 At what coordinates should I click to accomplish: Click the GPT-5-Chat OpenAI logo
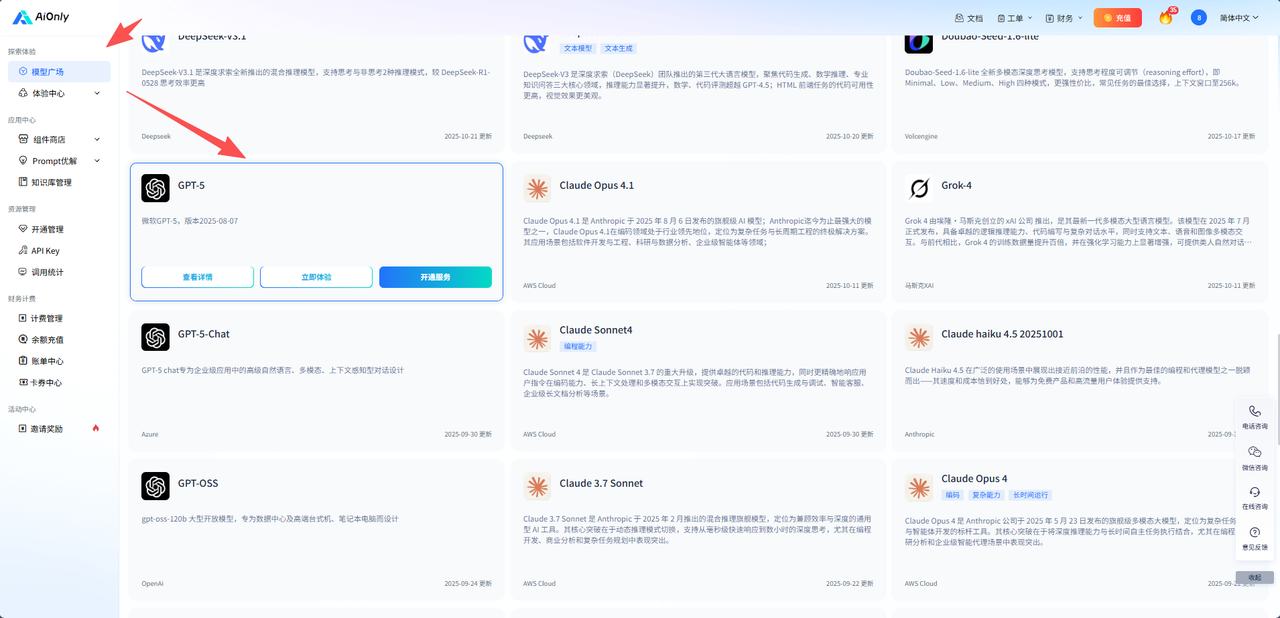[x=155, y=337]
